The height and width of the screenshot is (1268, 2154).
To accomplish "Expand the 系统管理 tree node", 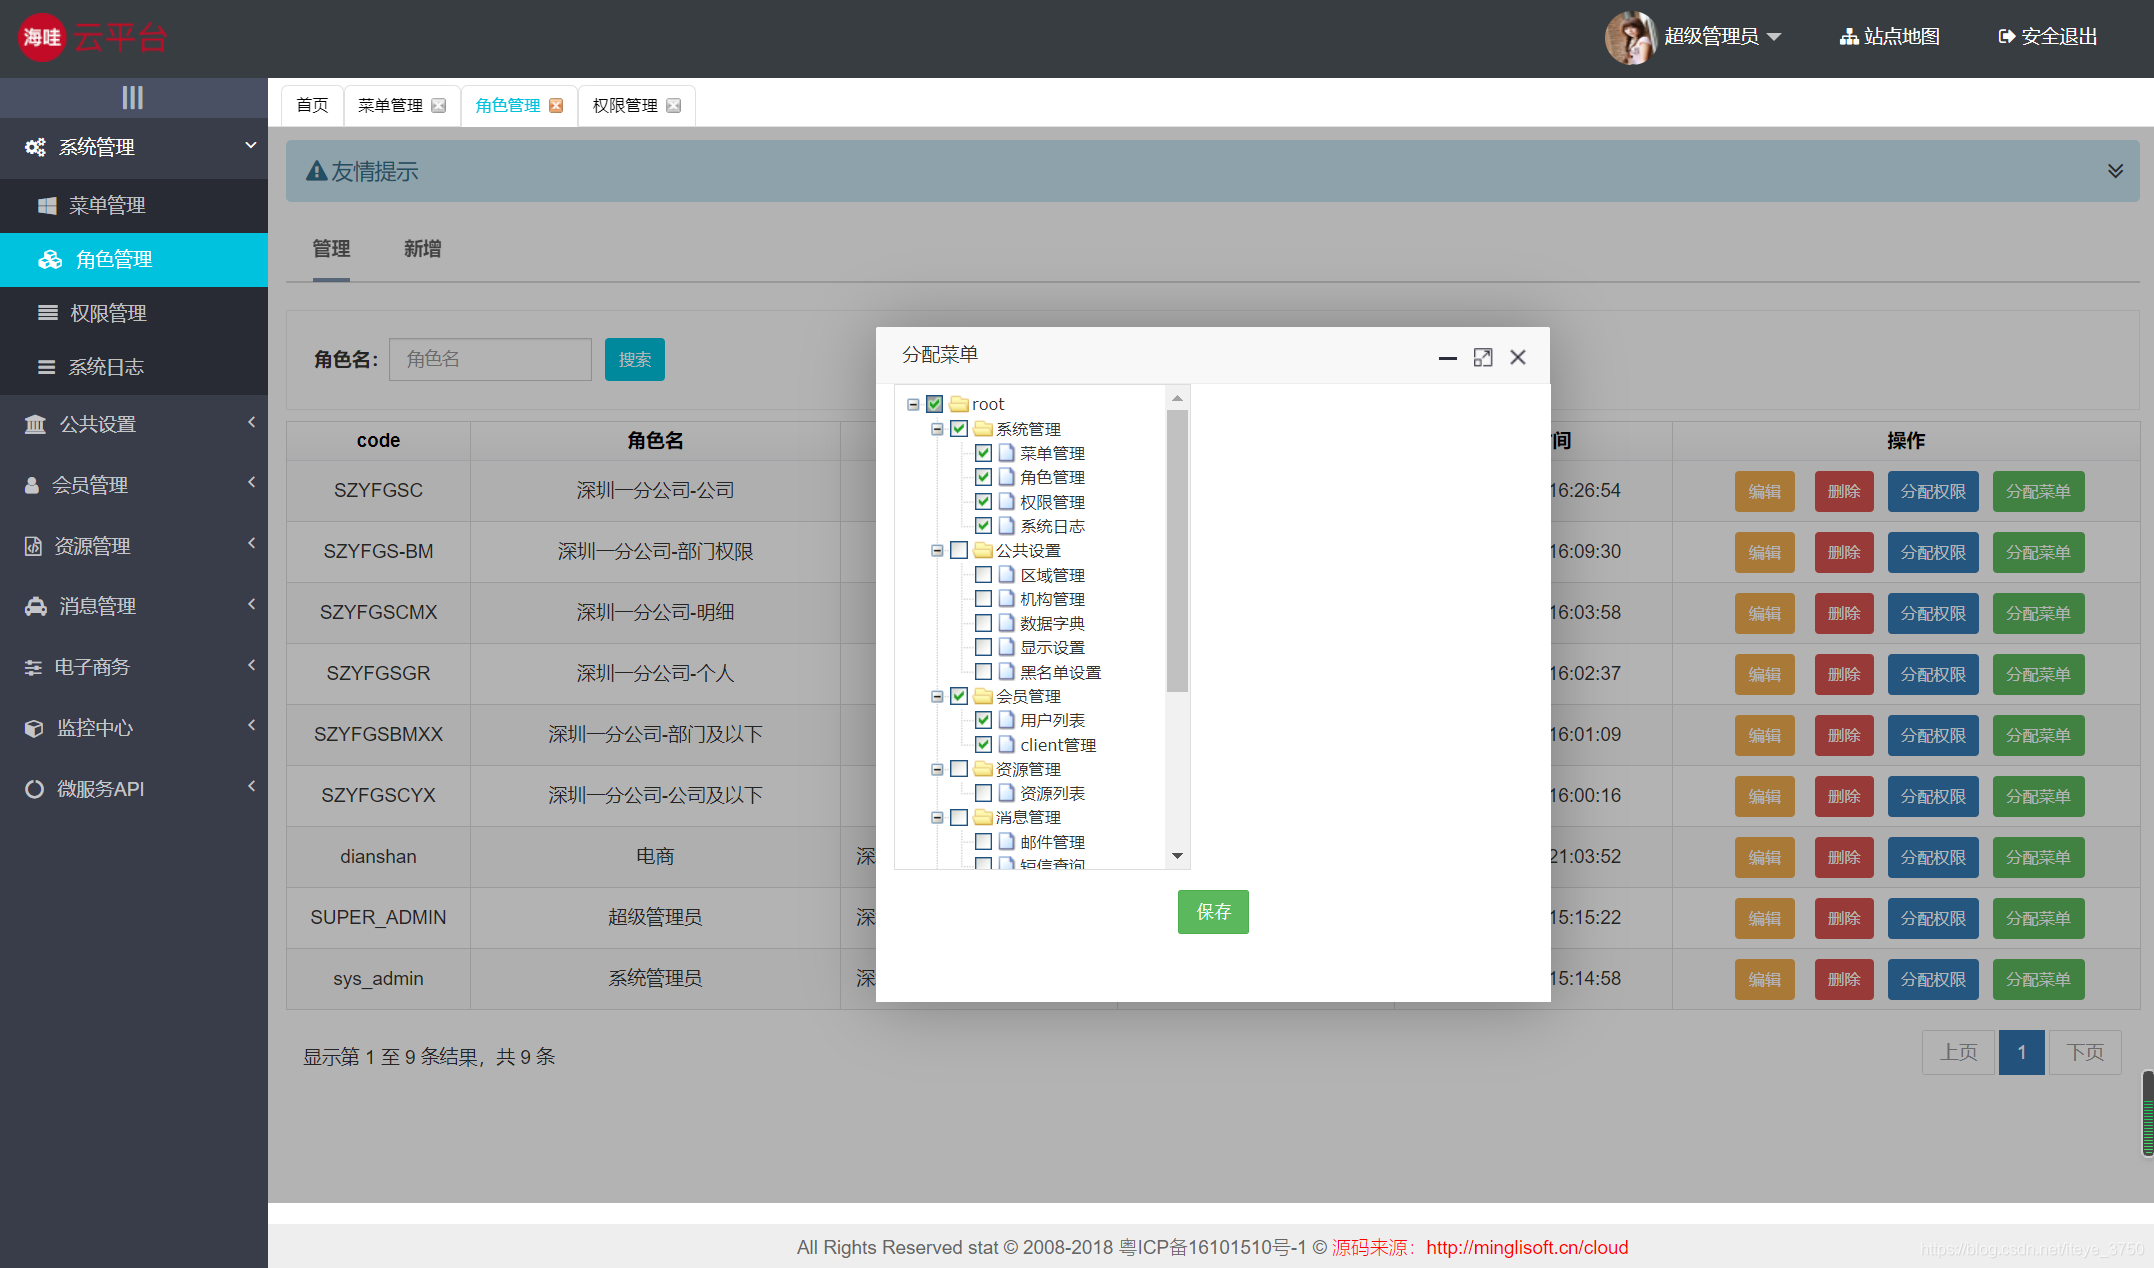I will coord(937,429).
